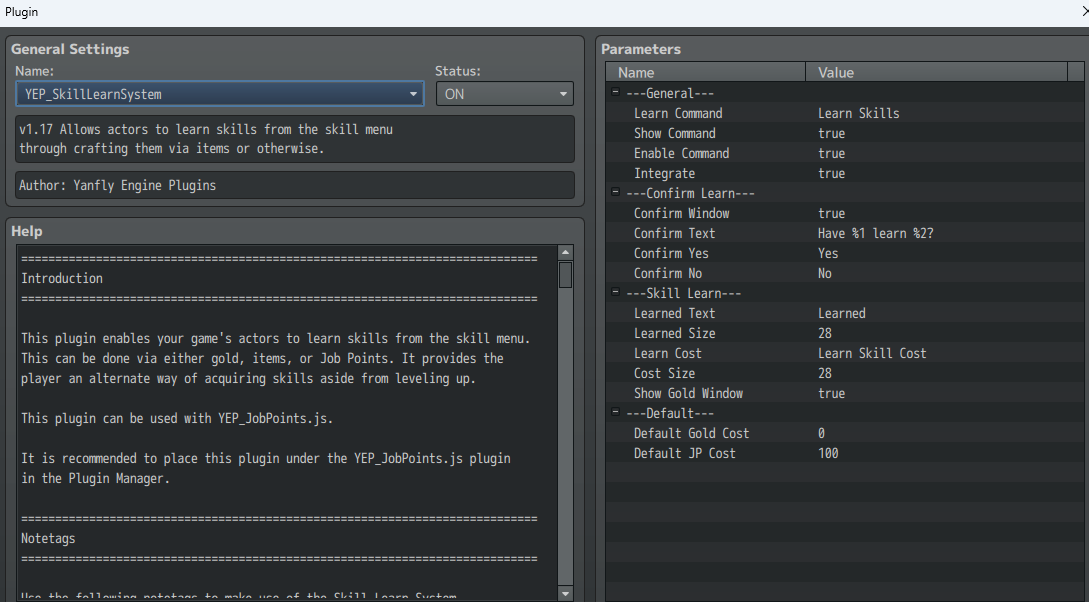The height and width of the screenshot is (602, 1089).
Task: Select the Enable Command parameter row
Action: coord(845,153)
